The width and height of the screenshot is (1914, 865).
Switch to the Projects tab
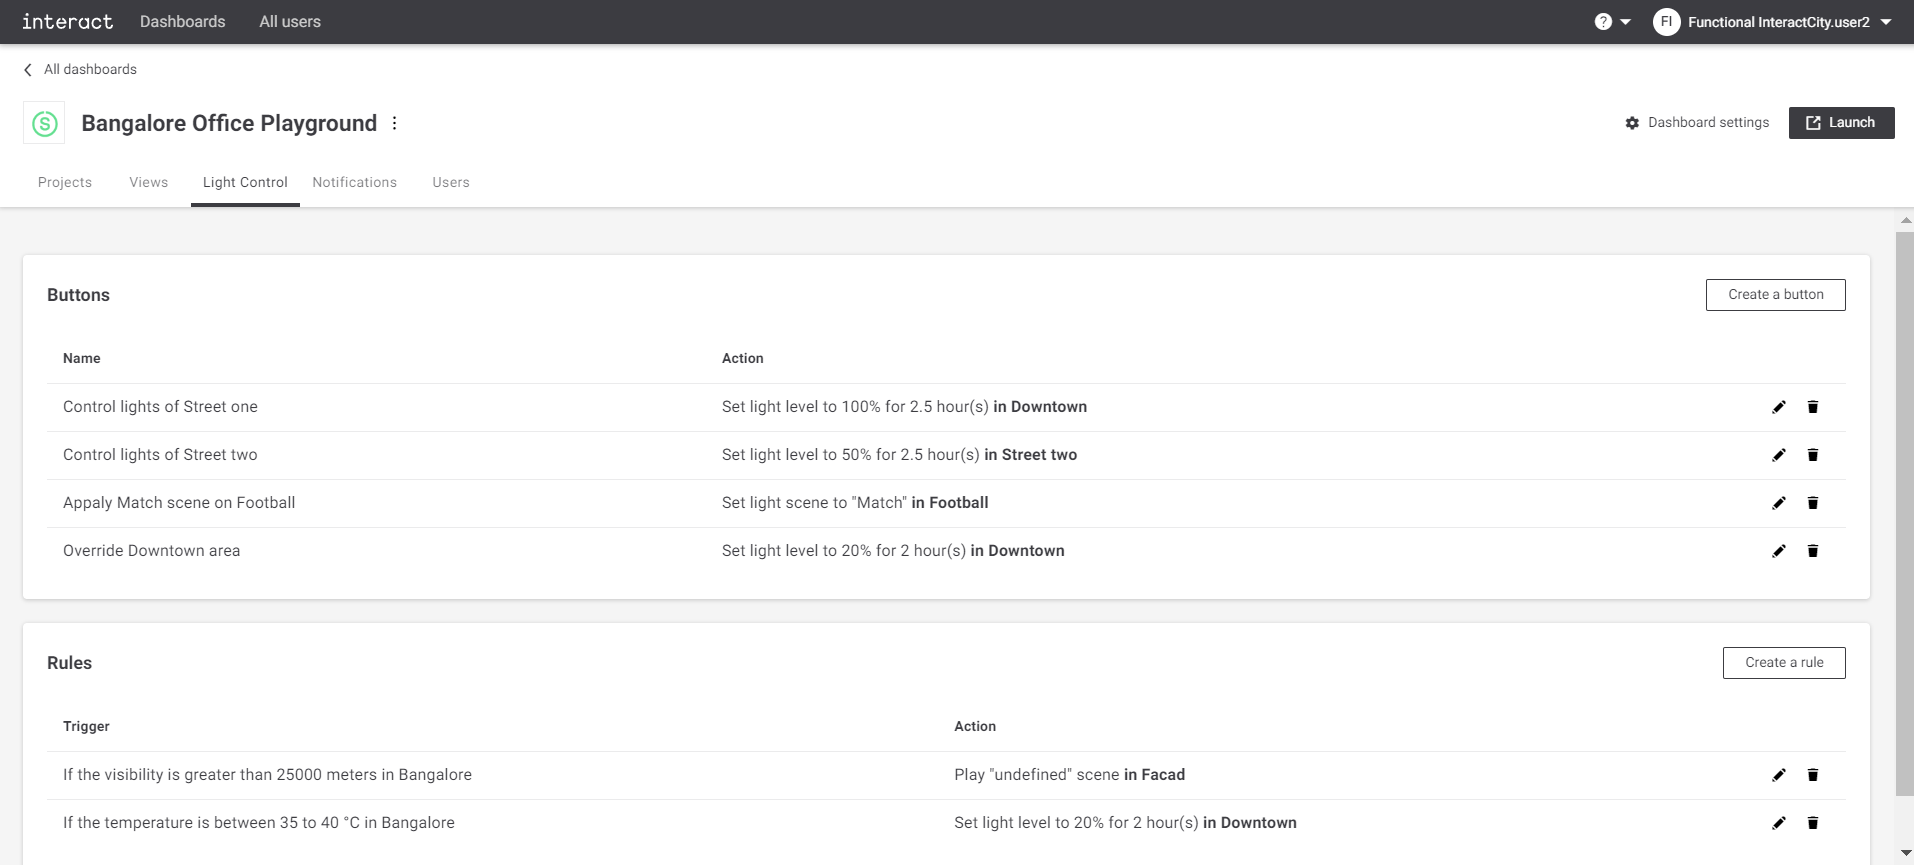click(x=65, y=182)
